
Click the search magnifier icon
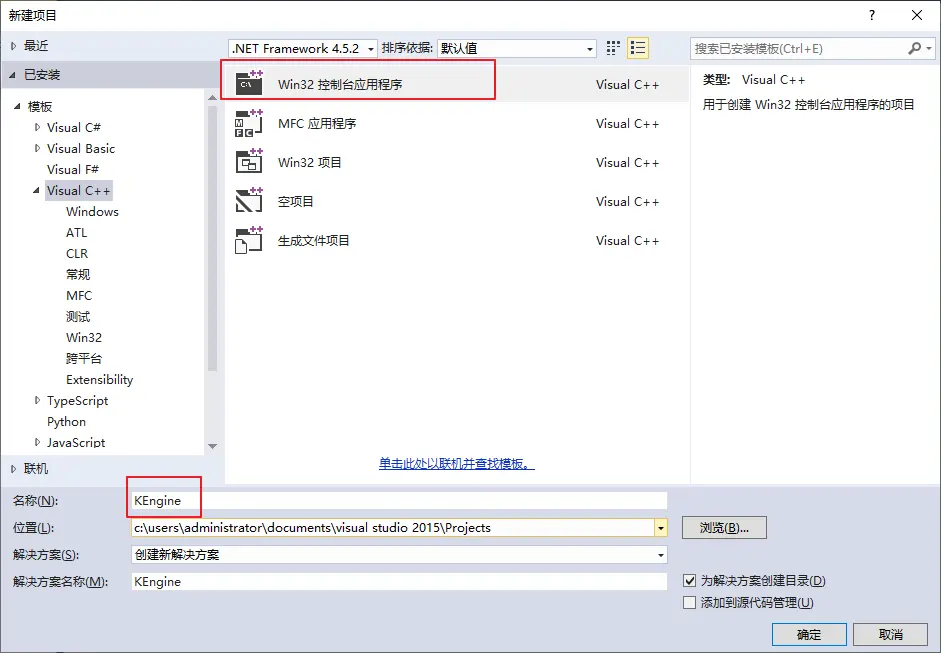pyautogui.click(x=914, y=49)
